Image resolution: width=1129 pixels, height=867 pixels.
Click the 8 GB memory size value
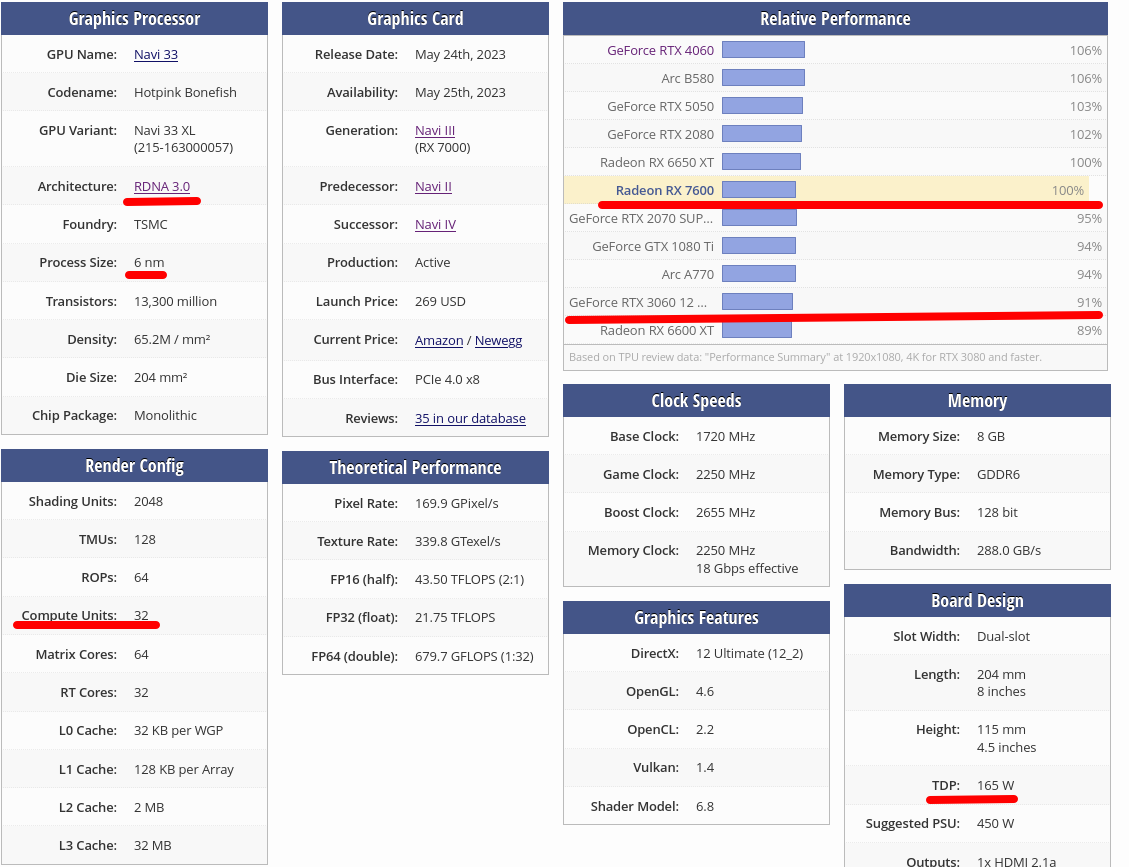(x=991, y=436)
